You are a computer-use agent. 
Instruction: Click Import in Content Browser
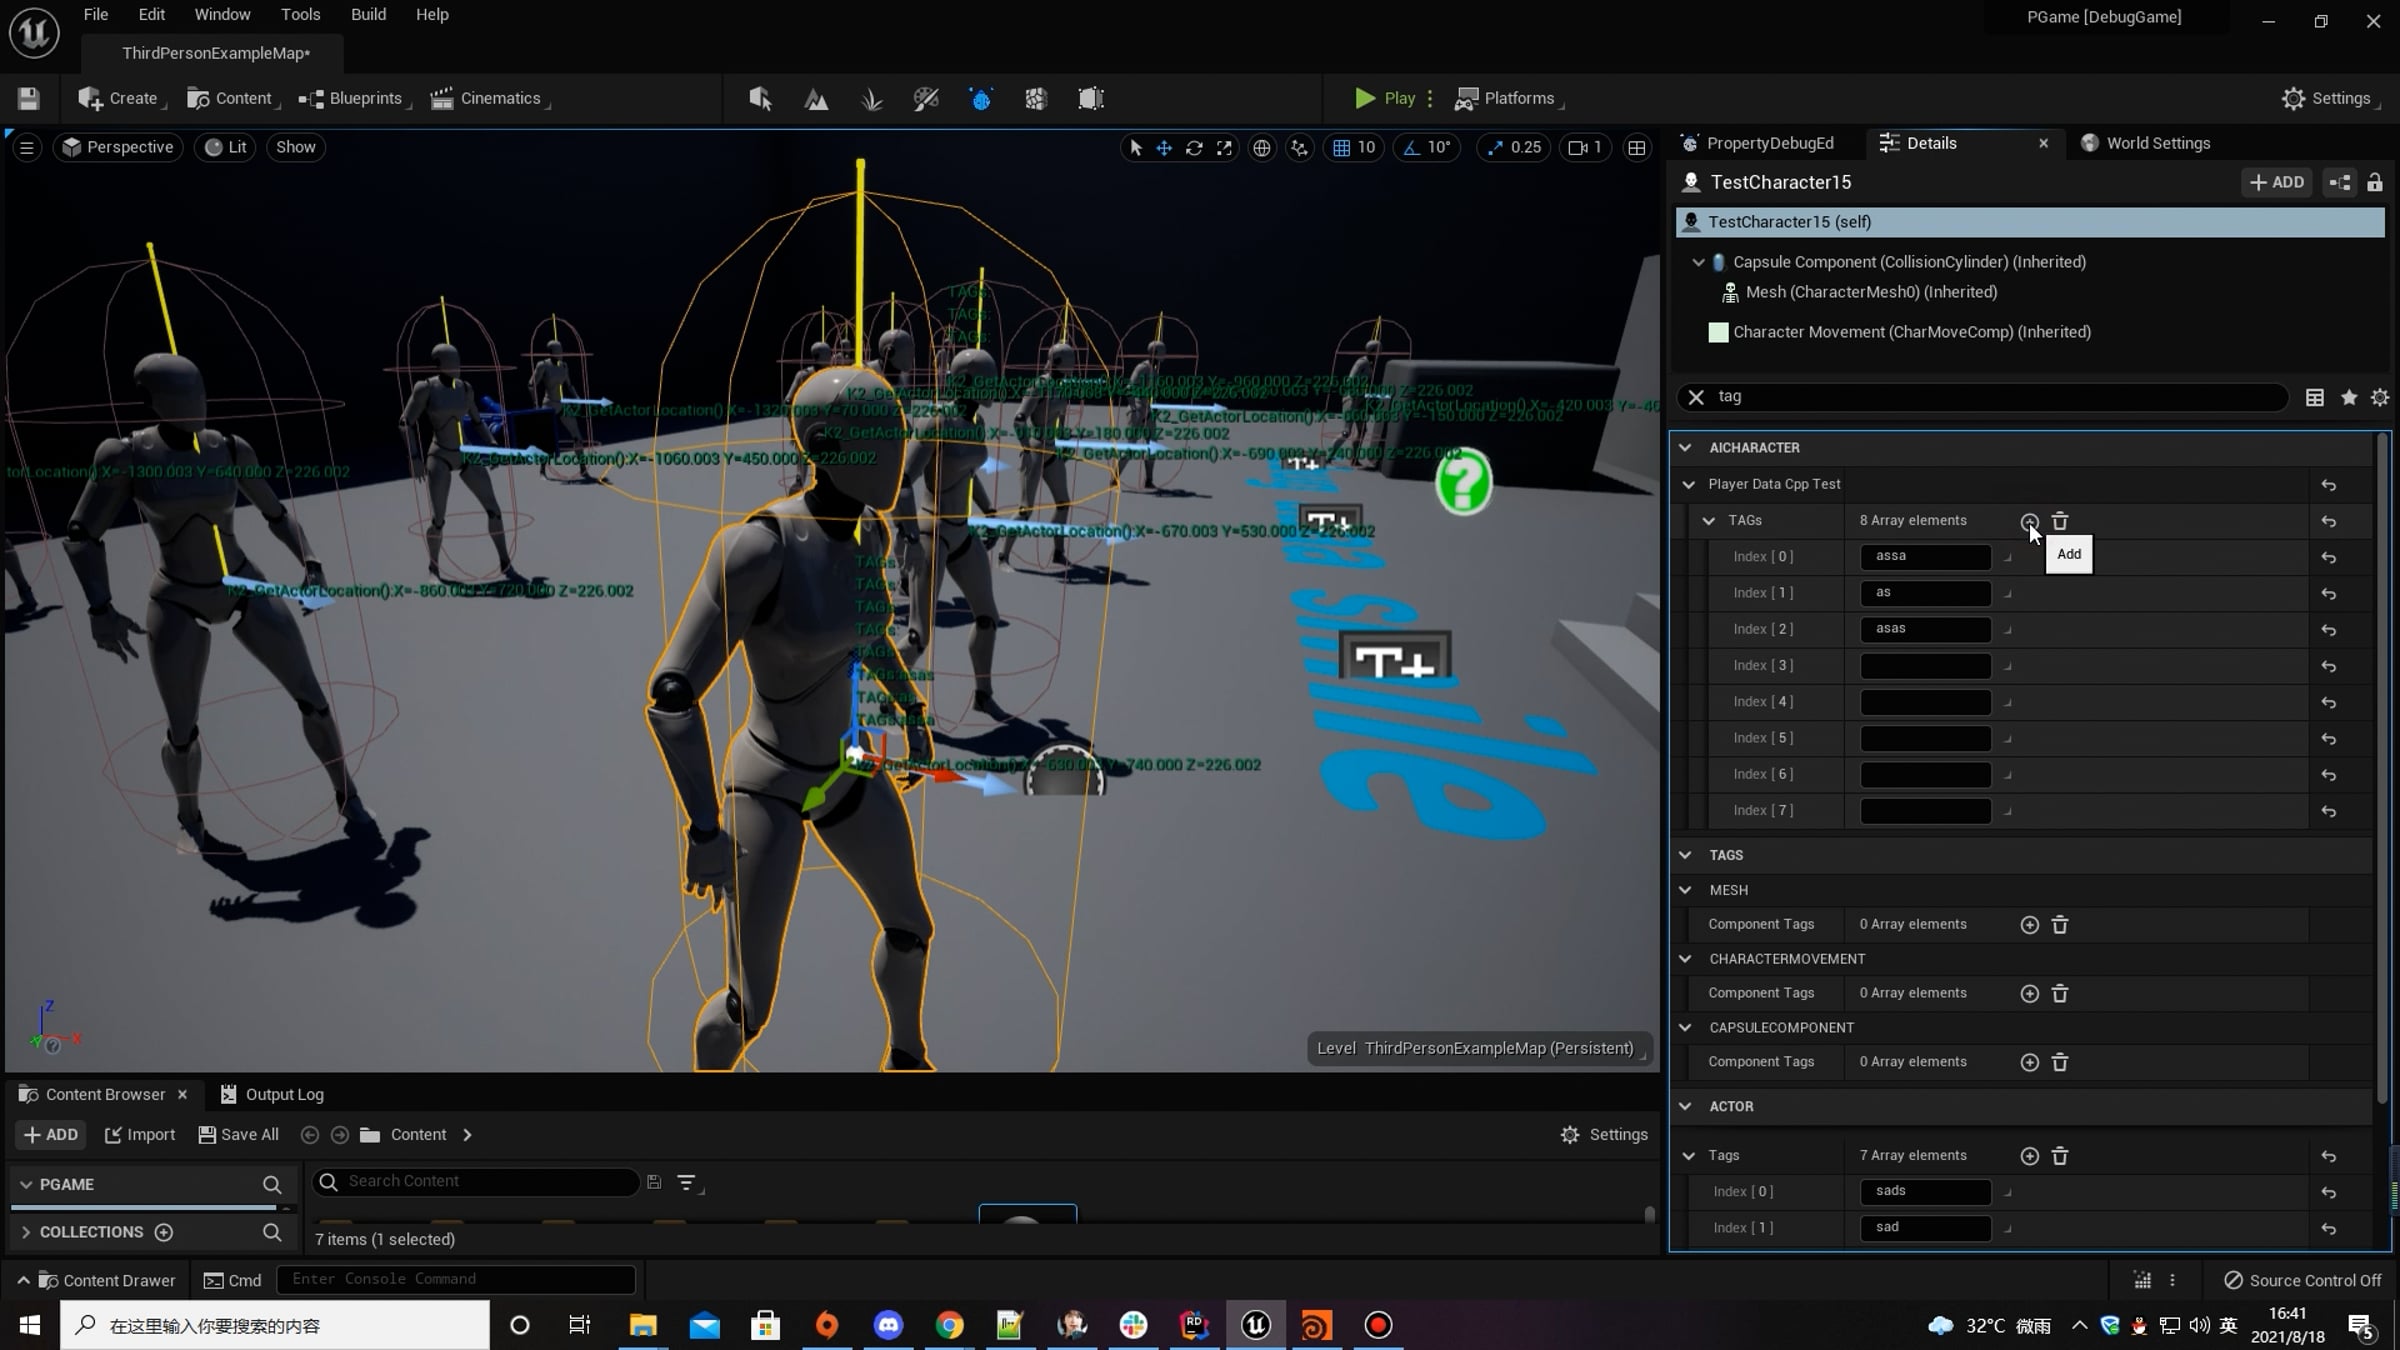click(139, 1135)
